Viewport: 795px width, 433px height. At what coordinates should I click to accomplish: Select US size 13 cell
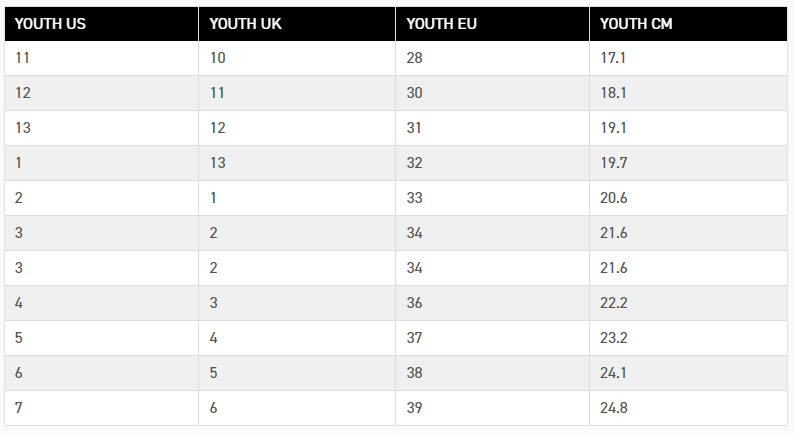click(x=101, y=128)
